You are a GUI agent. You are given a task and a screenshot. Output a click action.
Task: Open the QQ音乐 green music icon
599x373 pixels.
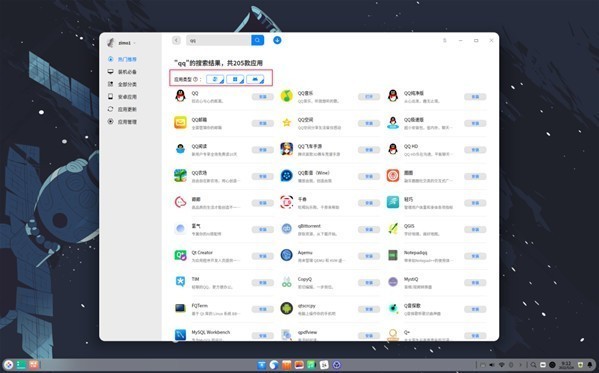pyautogui.click(x=287, y=96)
